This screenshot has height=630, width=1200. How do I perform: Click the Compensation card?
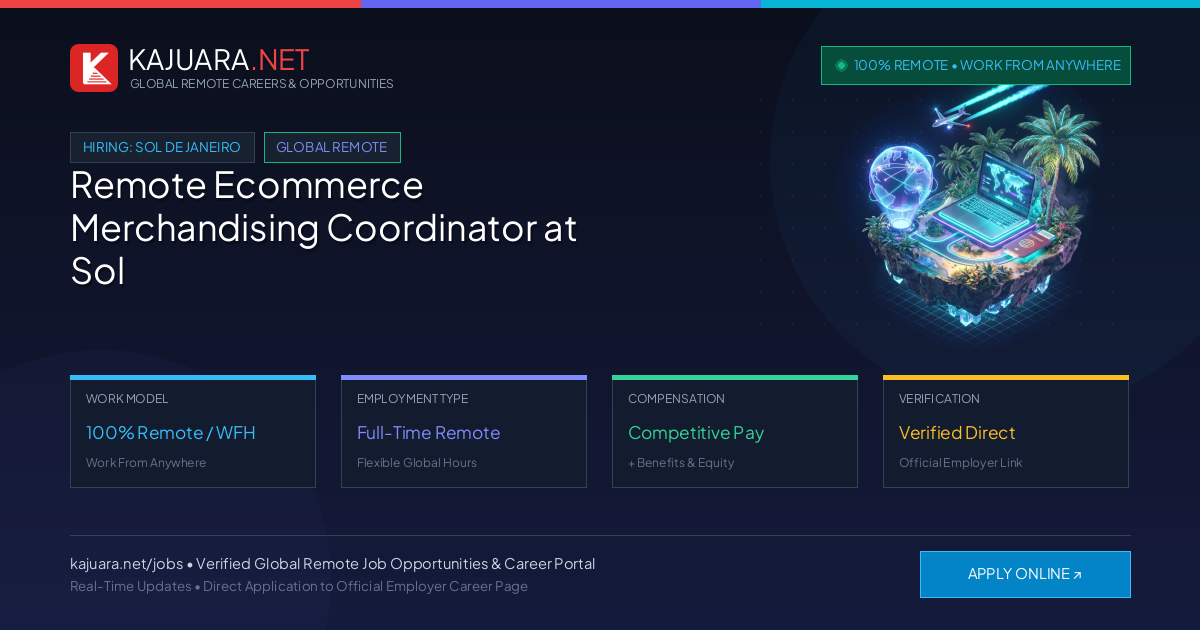click(735, 431)
